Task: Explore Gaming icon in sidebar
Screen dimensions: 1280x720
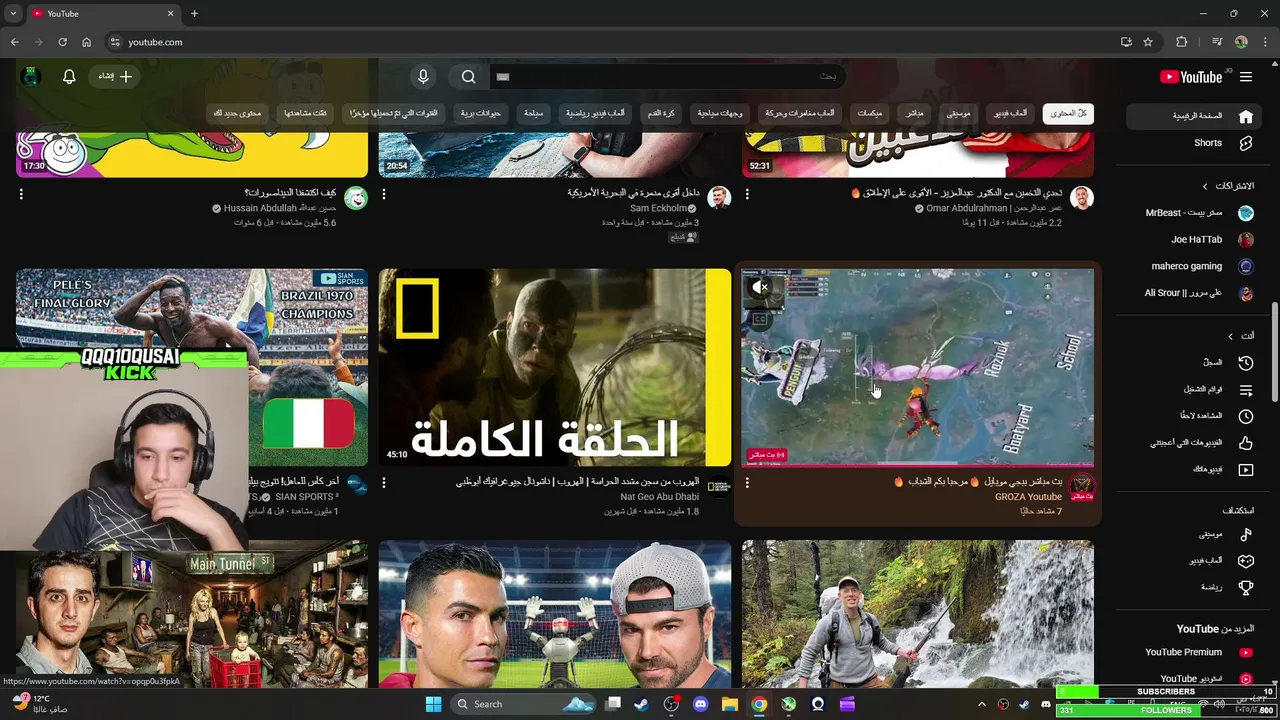Action: click(1246, 561)
